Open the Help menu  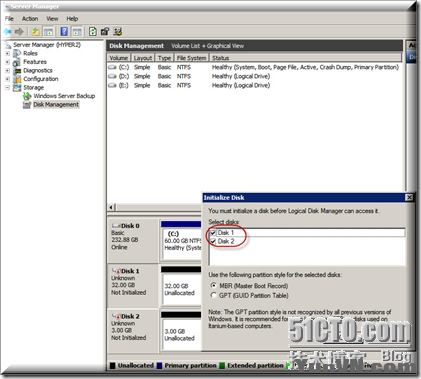click(x=72, y=19)
